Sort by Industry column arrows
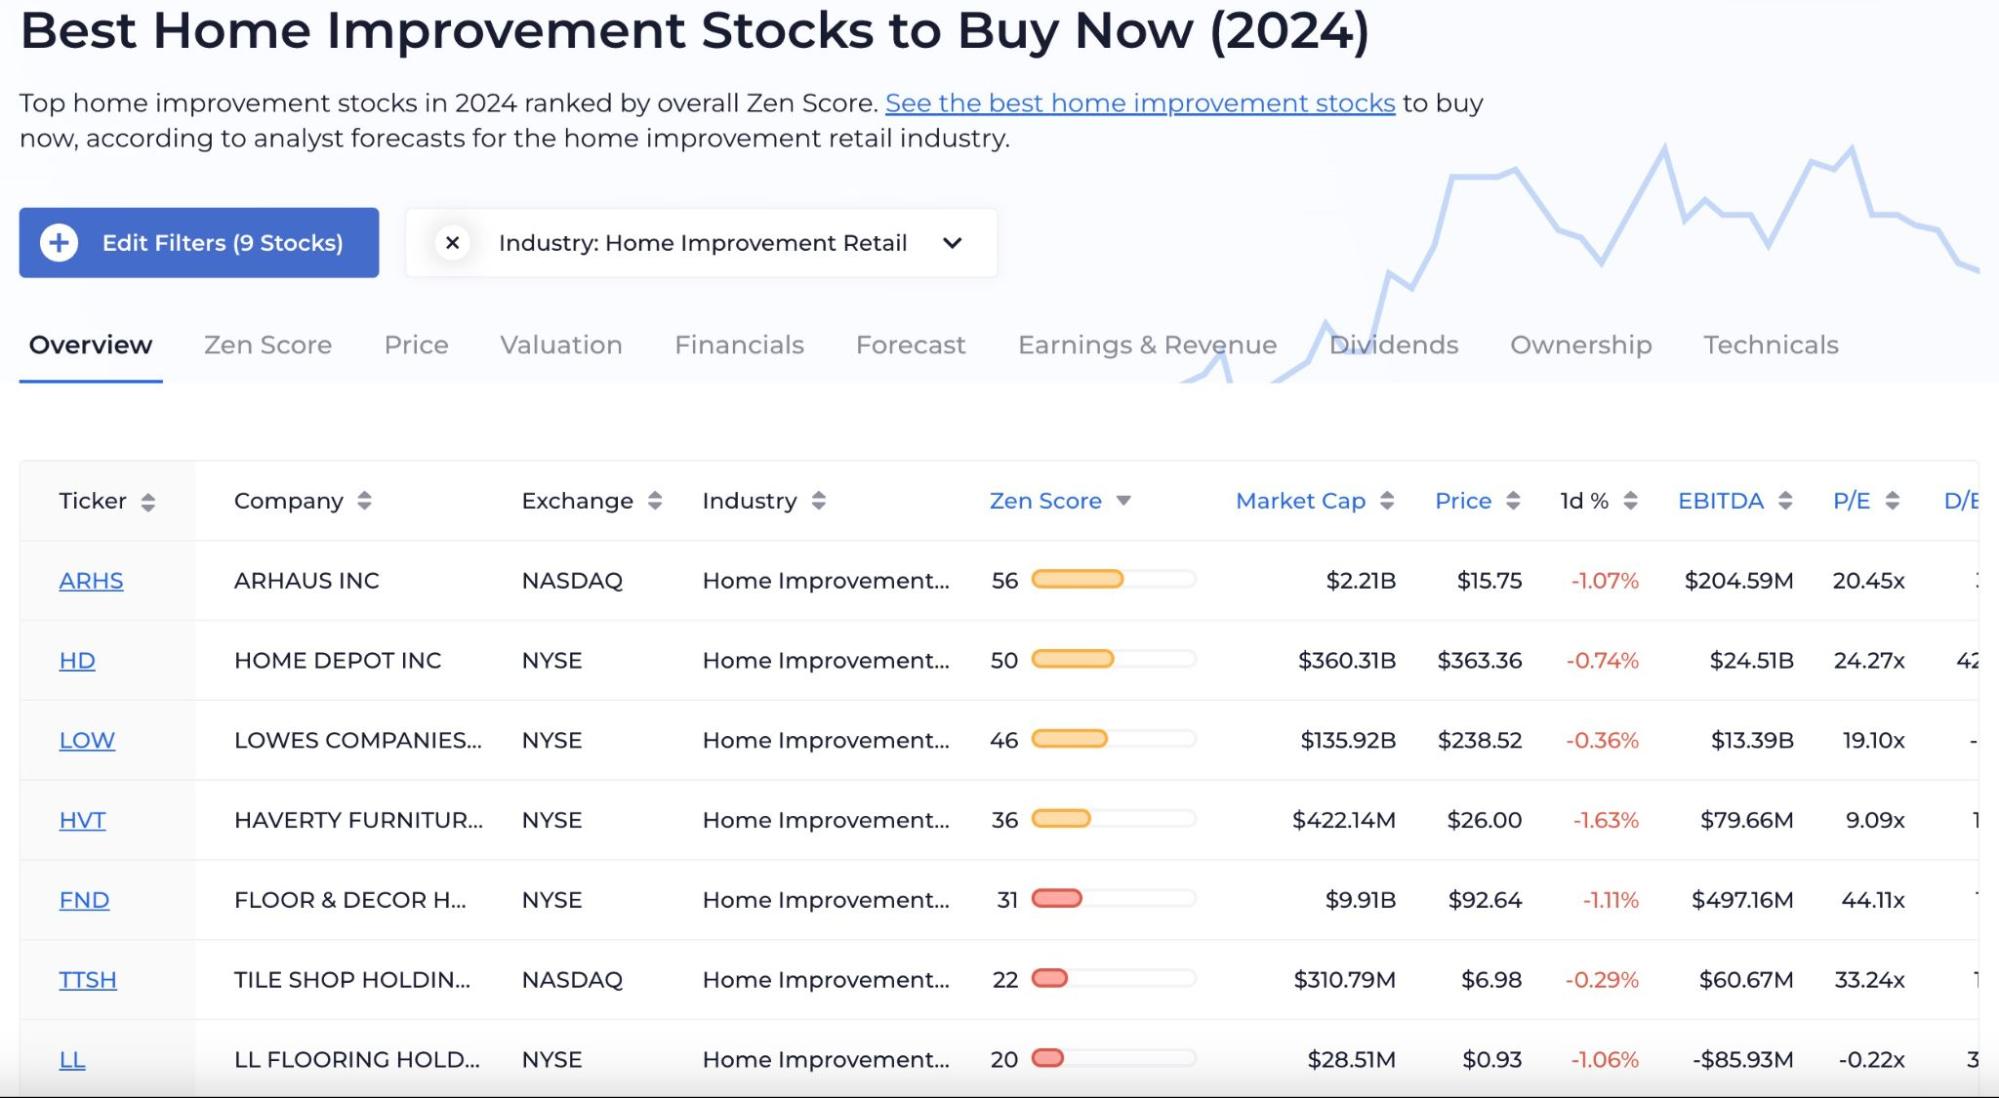Image resolution: width=1999 pixels, height=1098 pixels. 819,501
